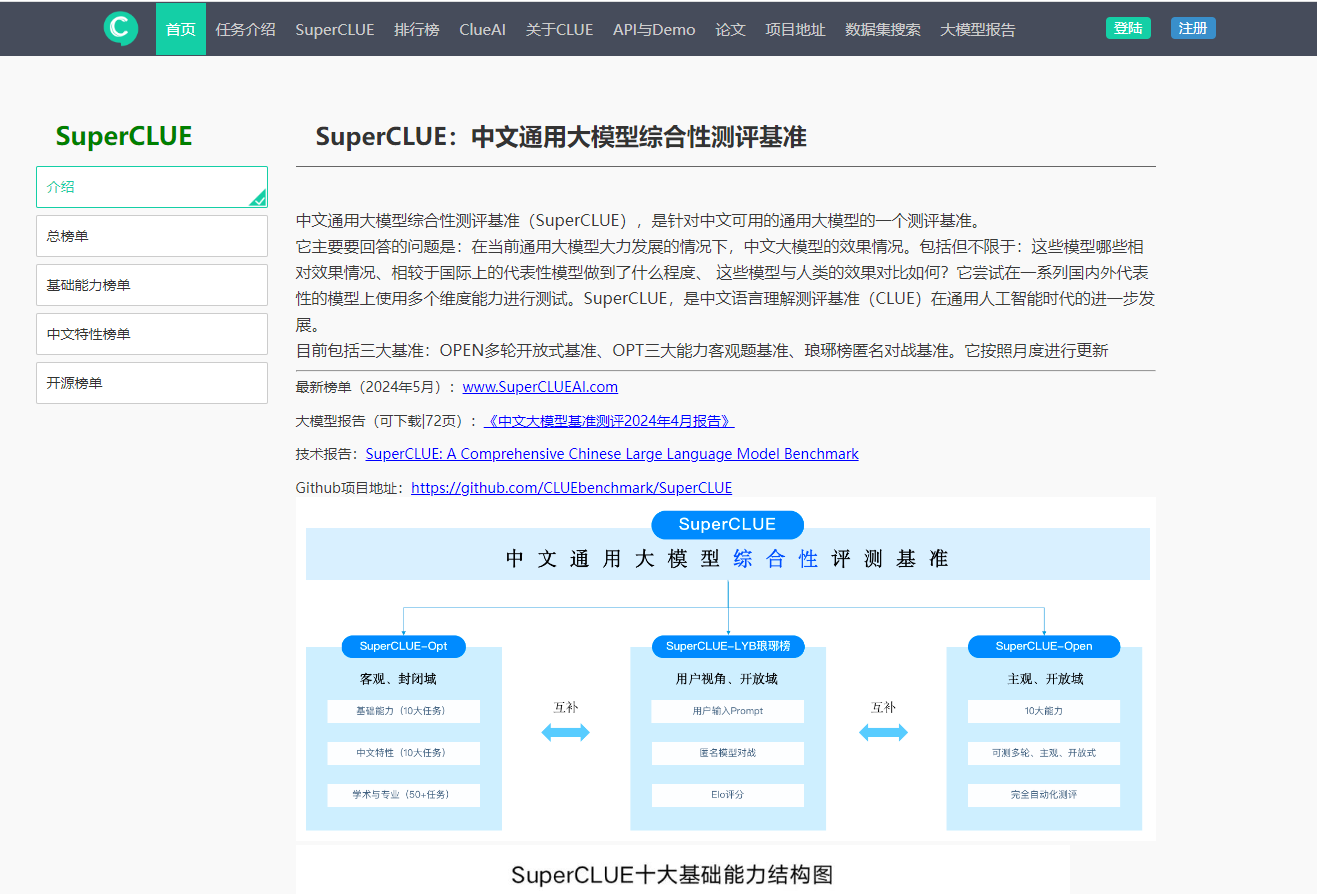Click the SuperCLUE-Open label in the diagram
Viewport: 1317px width, 894px height.
pyautogui.click(x=1044, y=646)
